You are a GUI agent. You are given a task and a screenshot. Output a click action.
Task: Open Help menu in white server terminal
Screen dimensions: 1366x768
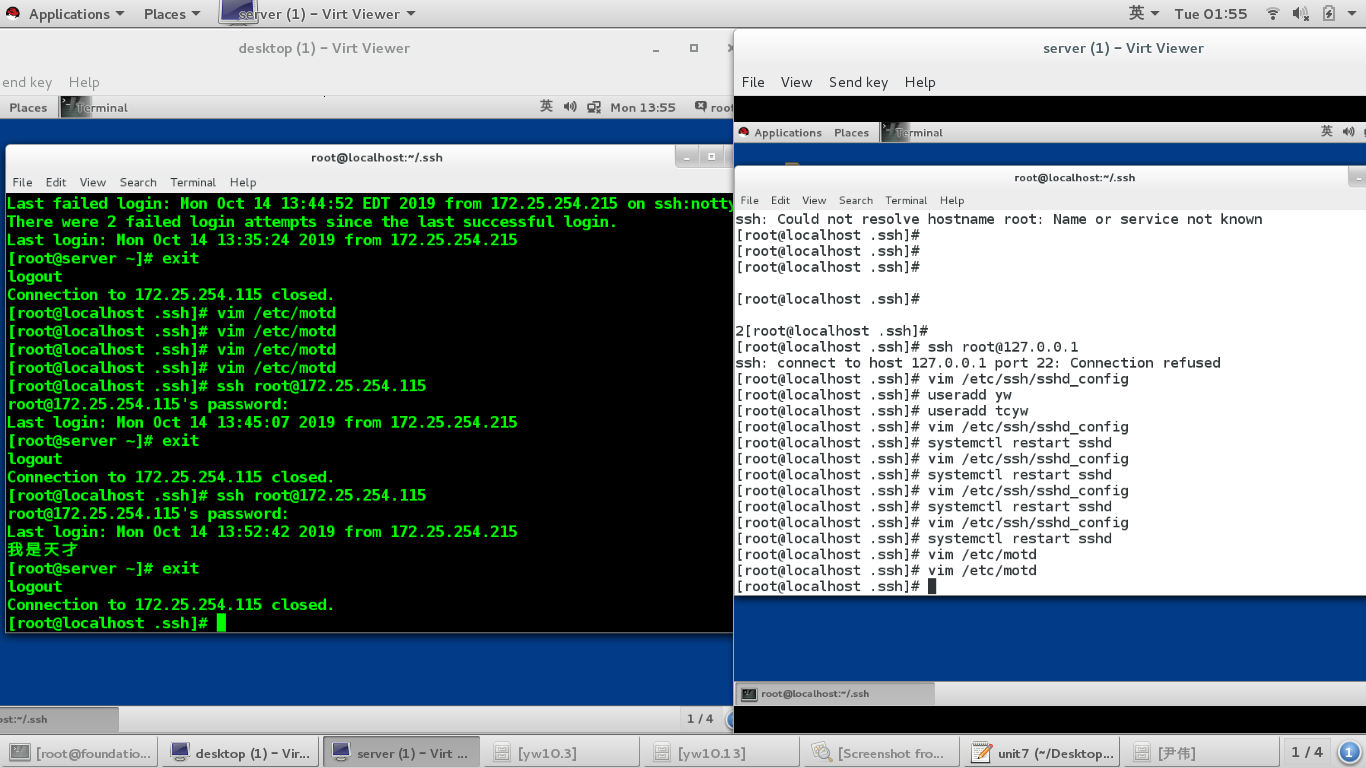pyautogui.click(x=952, y=200)
